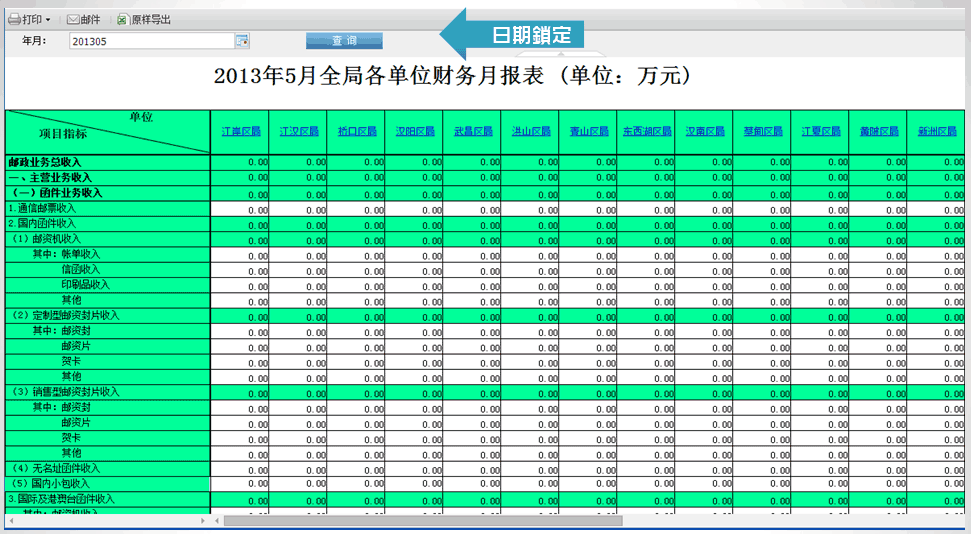The height and width of the screenshot is (534, 971).
Task: Click the 项目指标 header label
Action: (x=63, y=134)
